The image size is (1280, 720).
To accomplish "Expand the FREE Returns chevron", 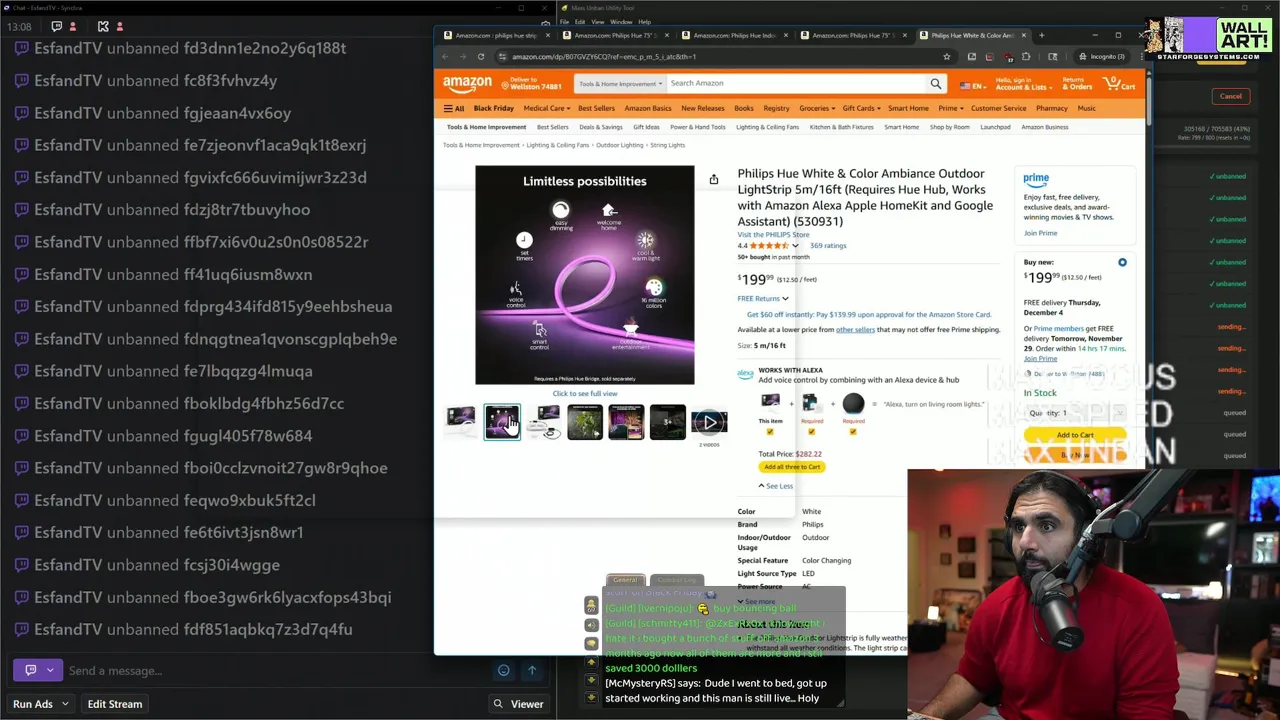I will [x=785, y=298].
